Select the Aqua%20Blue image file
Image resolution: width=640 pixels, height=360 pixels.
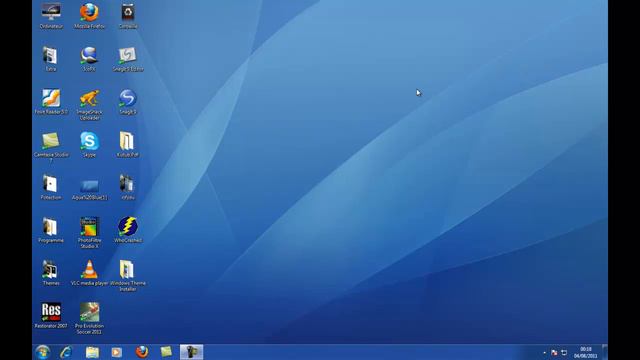pyautogui.click(x=89, y=189)
